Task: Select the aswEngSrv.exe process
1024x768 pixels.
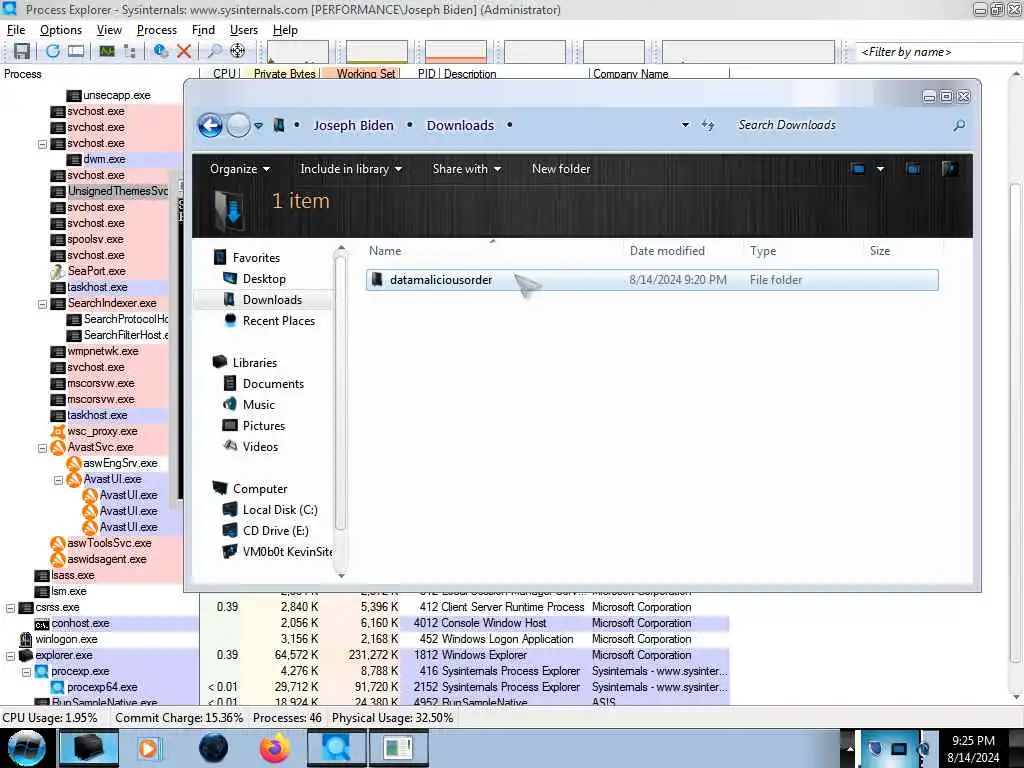Action: pos(120,464)
